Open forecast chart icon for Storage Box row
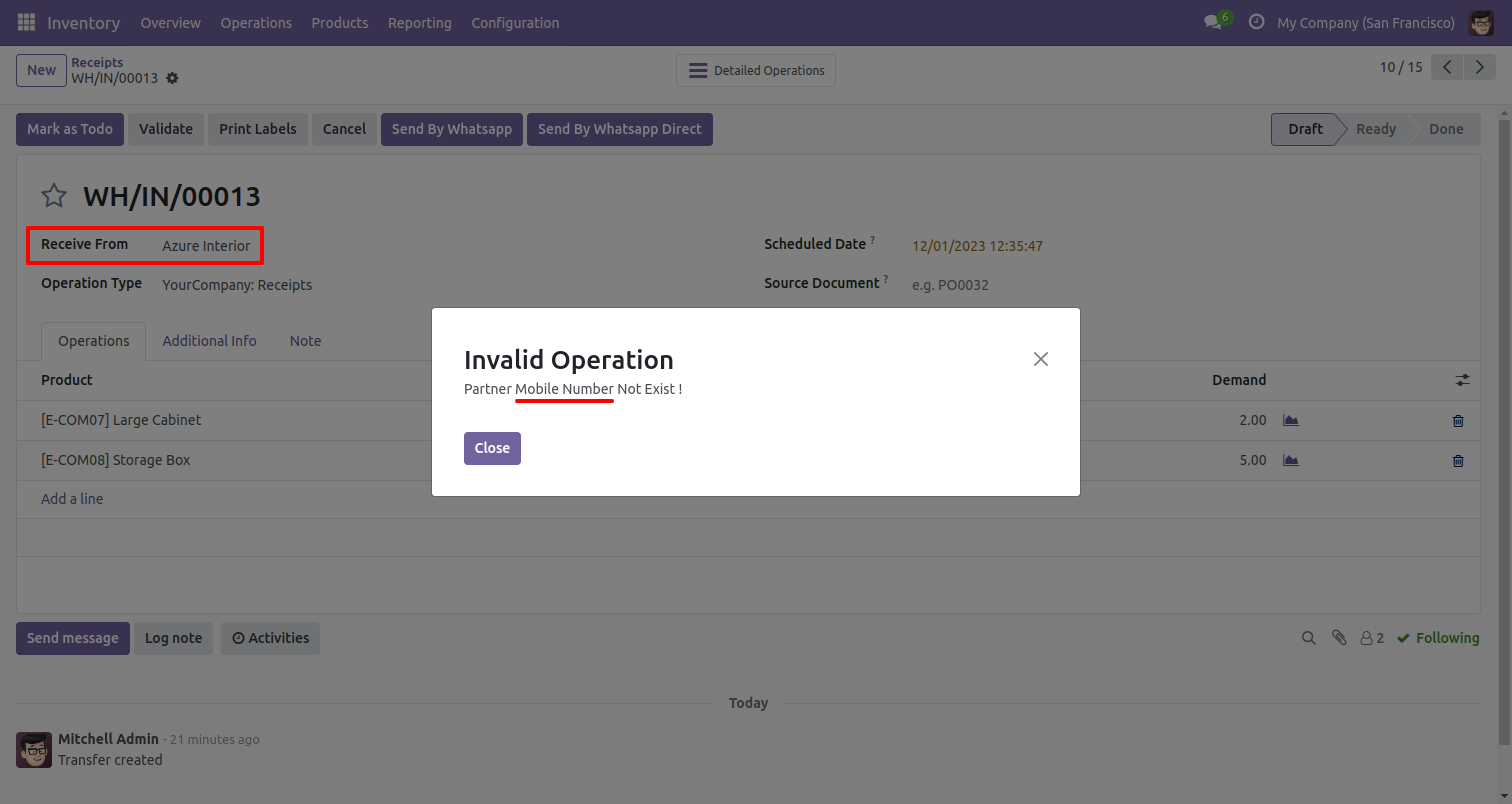The image size is (1512, 804). point(1291,460)
